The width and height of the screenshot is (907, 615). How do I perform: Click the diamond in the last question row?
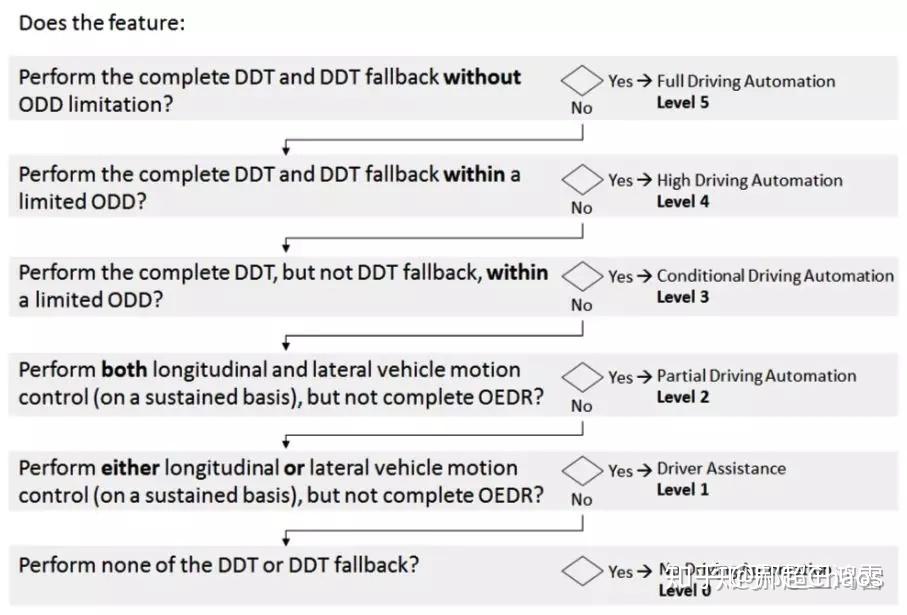tap(582, 571)
